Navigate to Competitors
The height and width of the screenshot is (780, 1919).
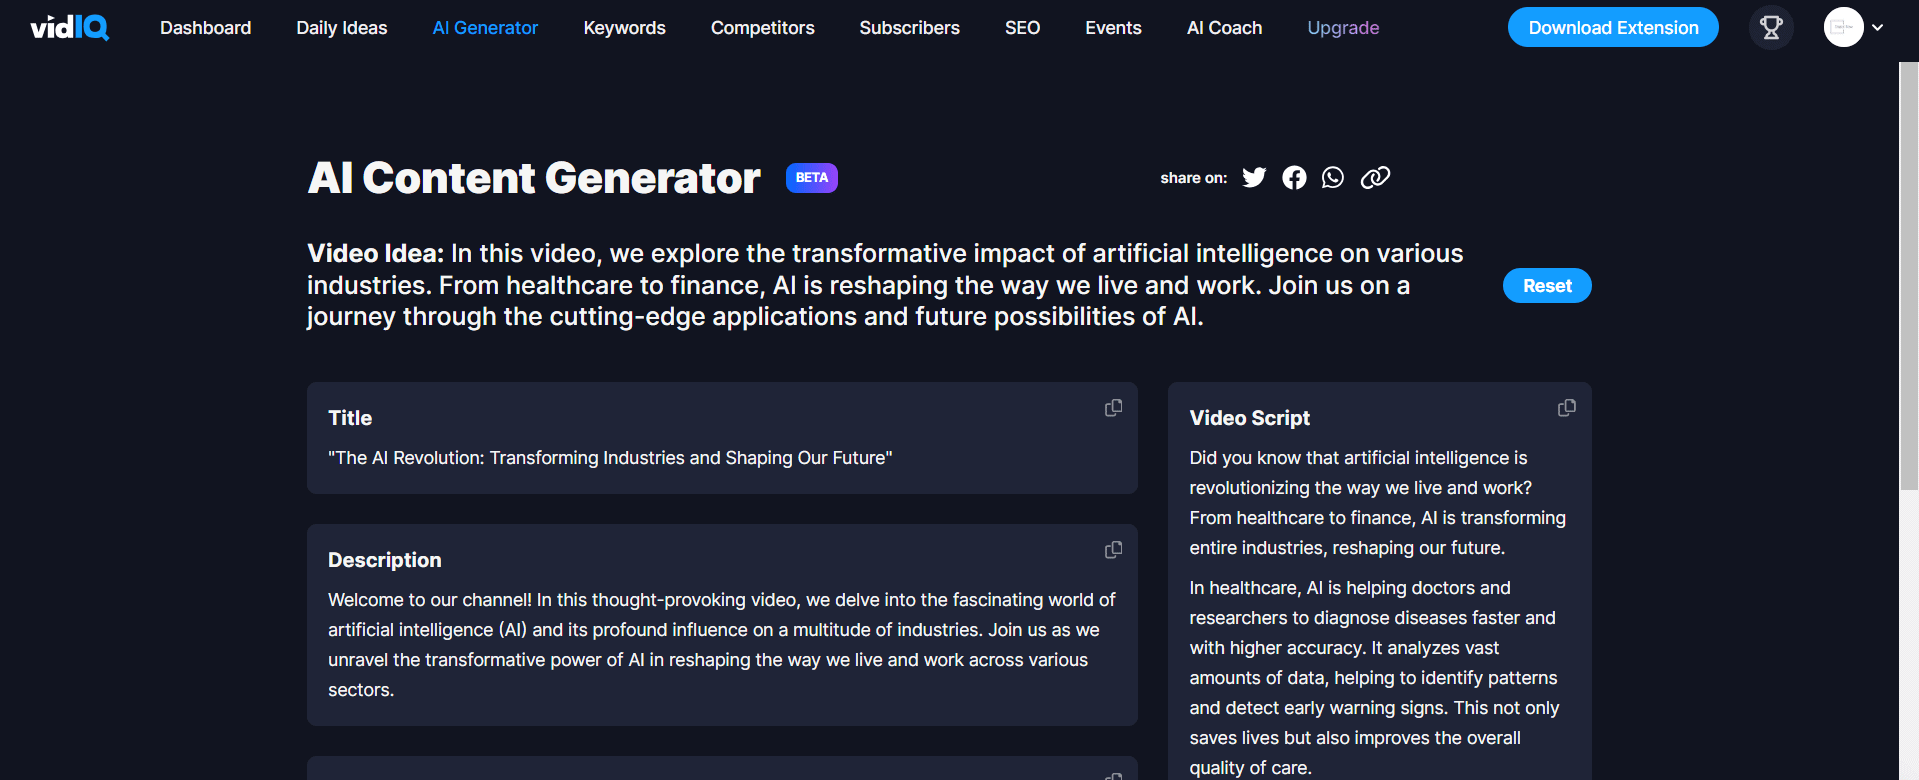click(x=763, y=28)
